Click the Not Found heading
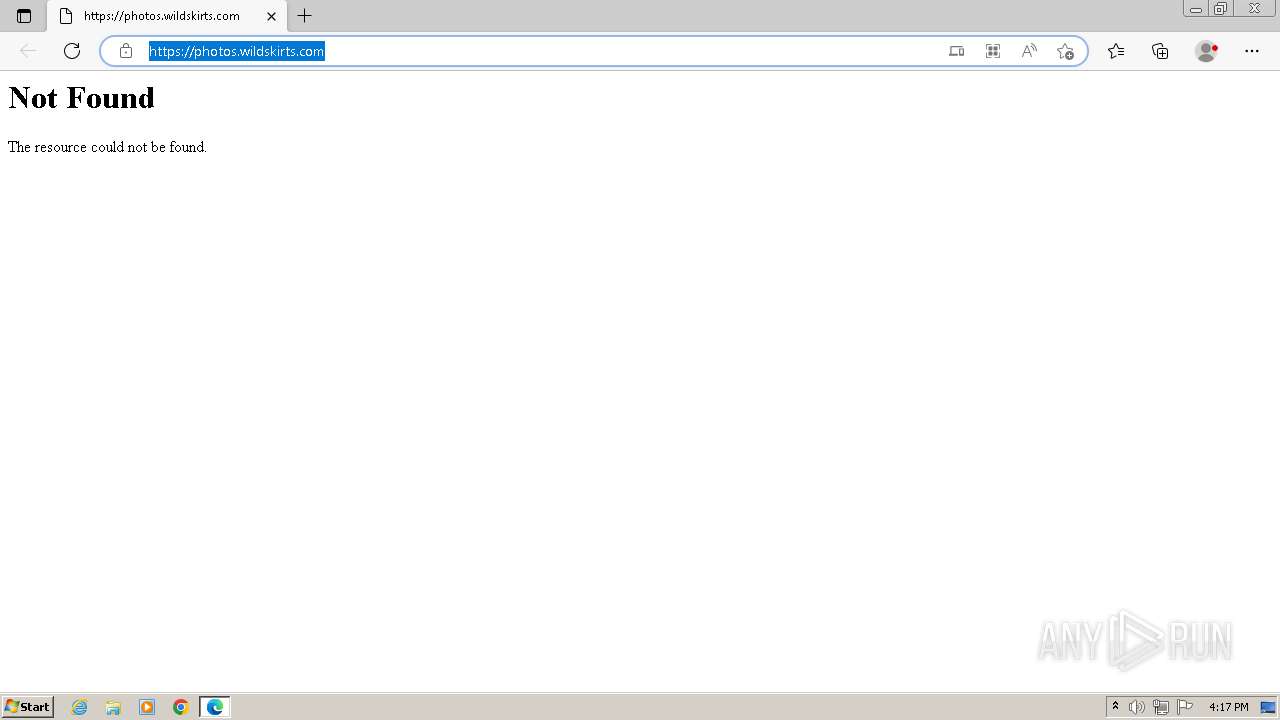 (x=81, y=98)
